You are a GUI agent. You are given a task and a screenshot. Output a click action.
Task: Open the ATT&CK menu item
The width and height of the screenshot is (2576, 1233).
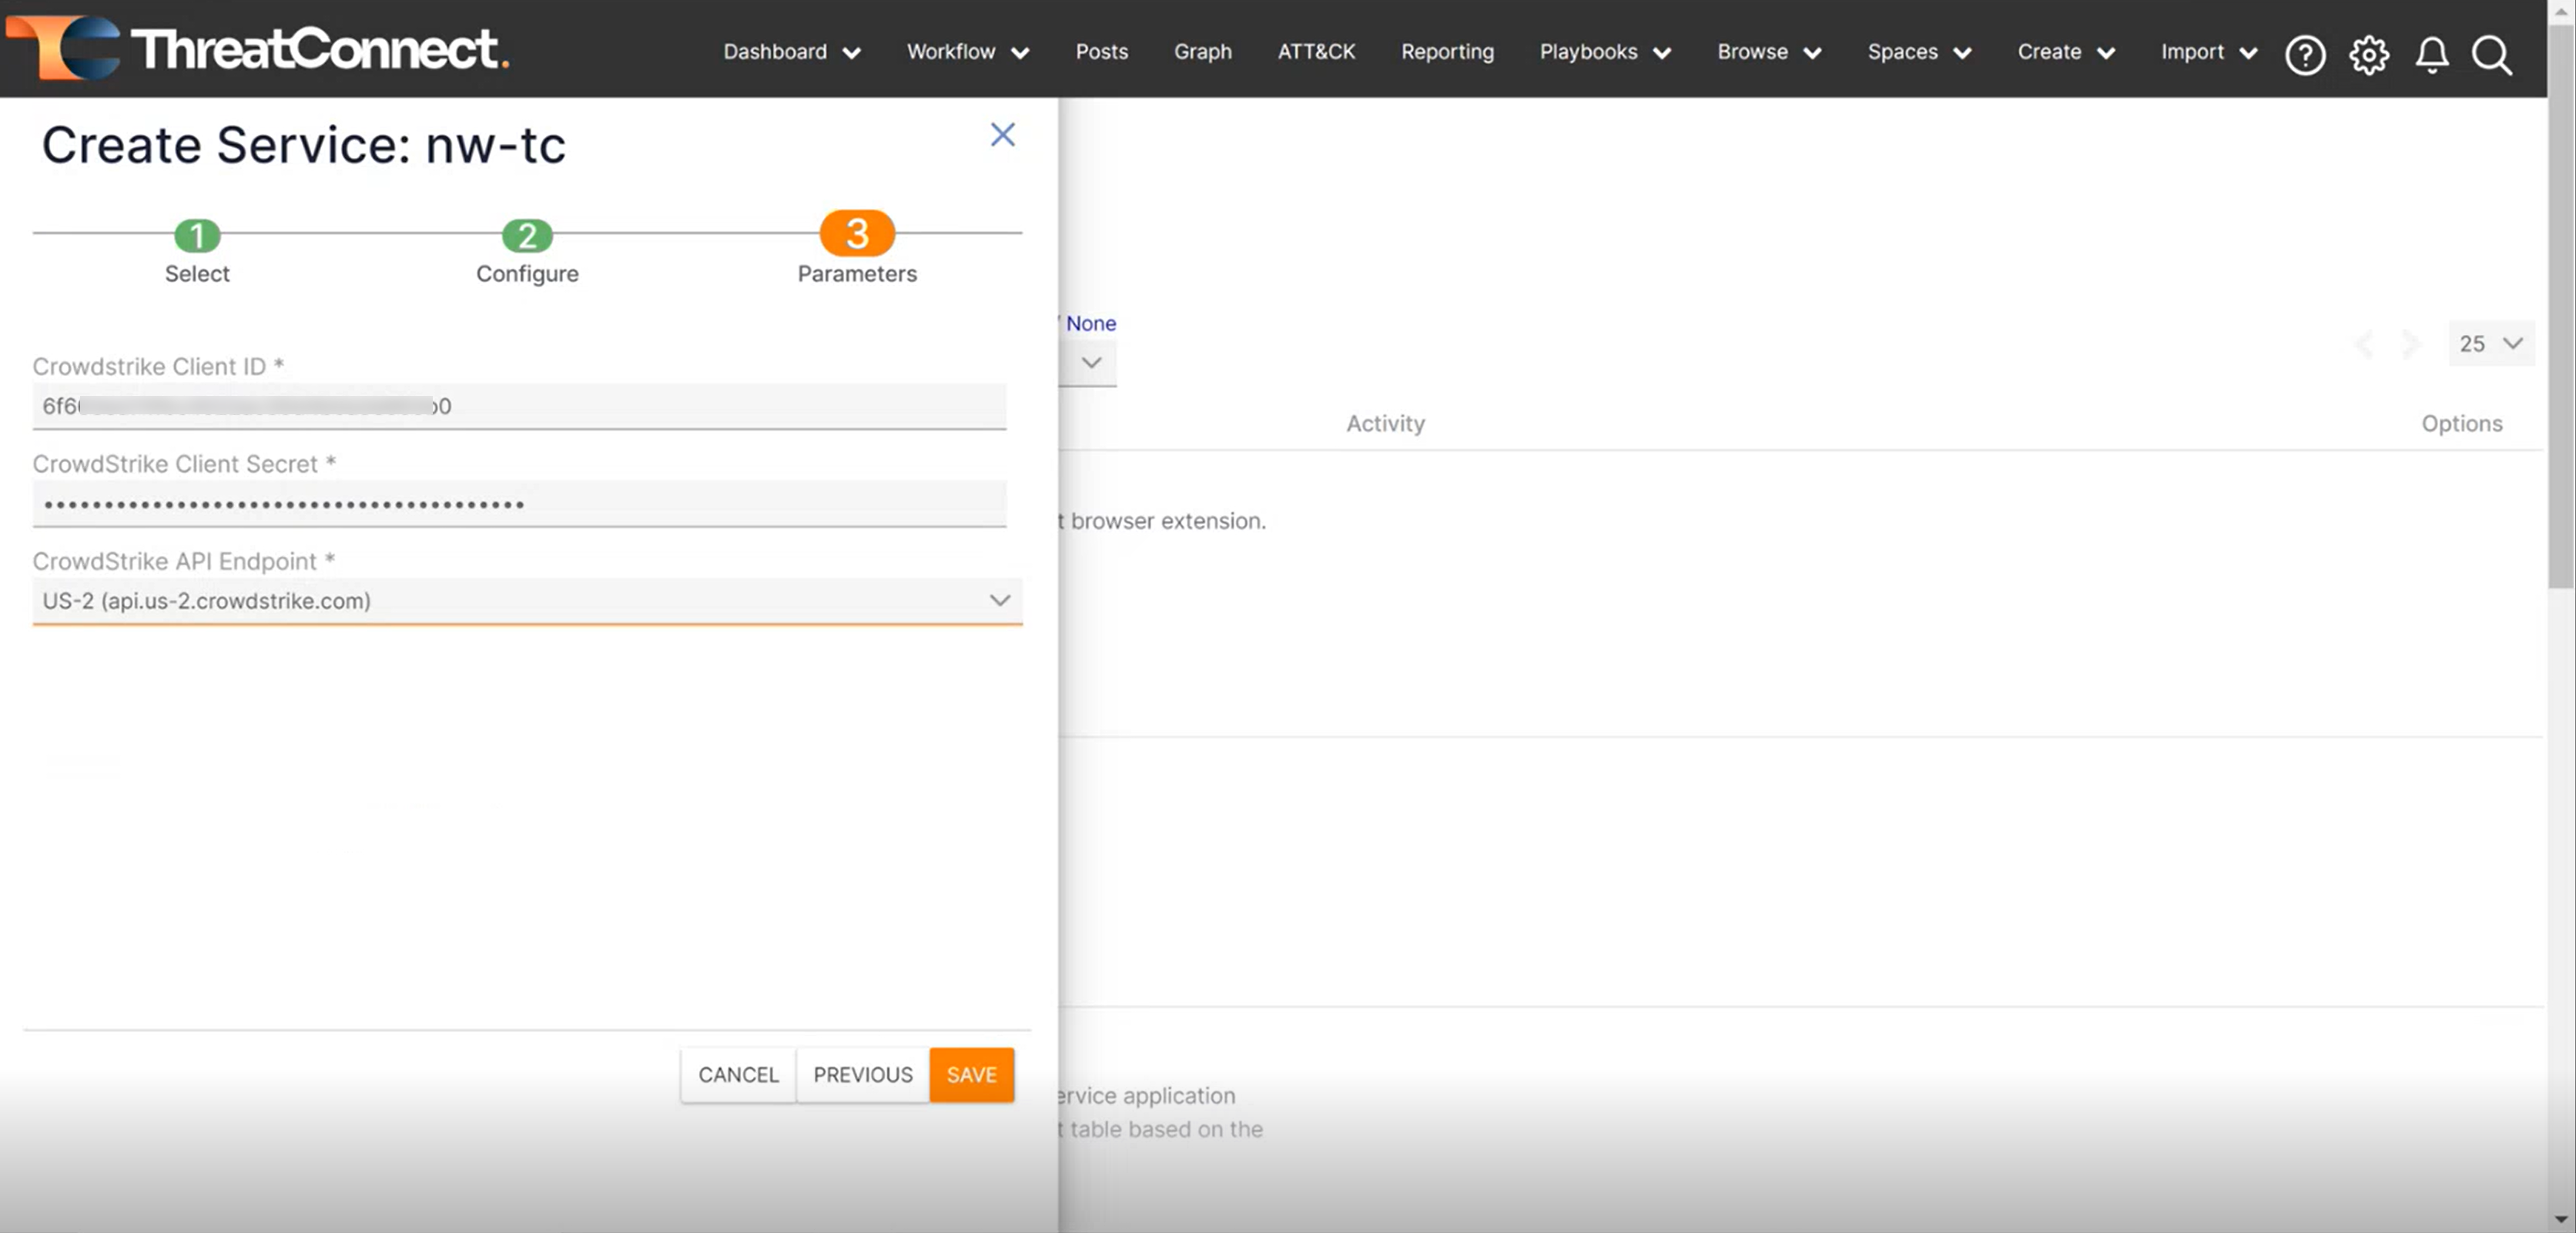(x=1316, y=51)
